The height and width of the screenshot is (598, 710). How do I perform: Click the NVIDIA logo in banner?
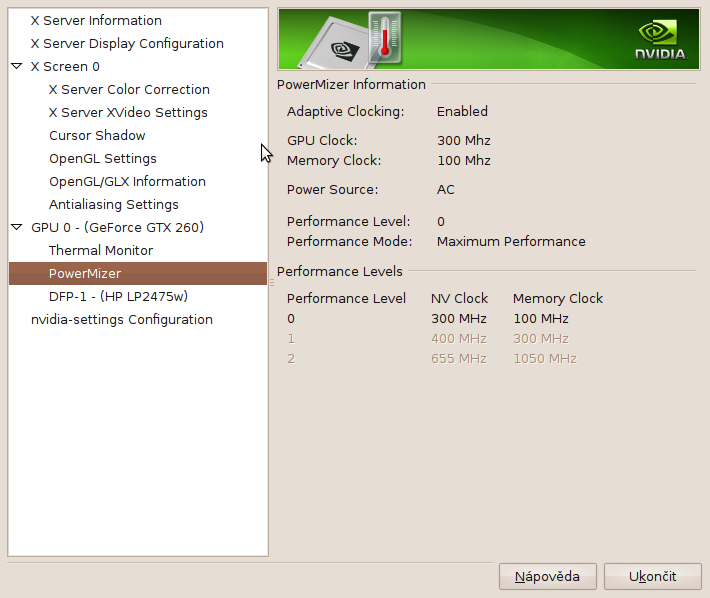pyautogui.click(x=660, y=40)
